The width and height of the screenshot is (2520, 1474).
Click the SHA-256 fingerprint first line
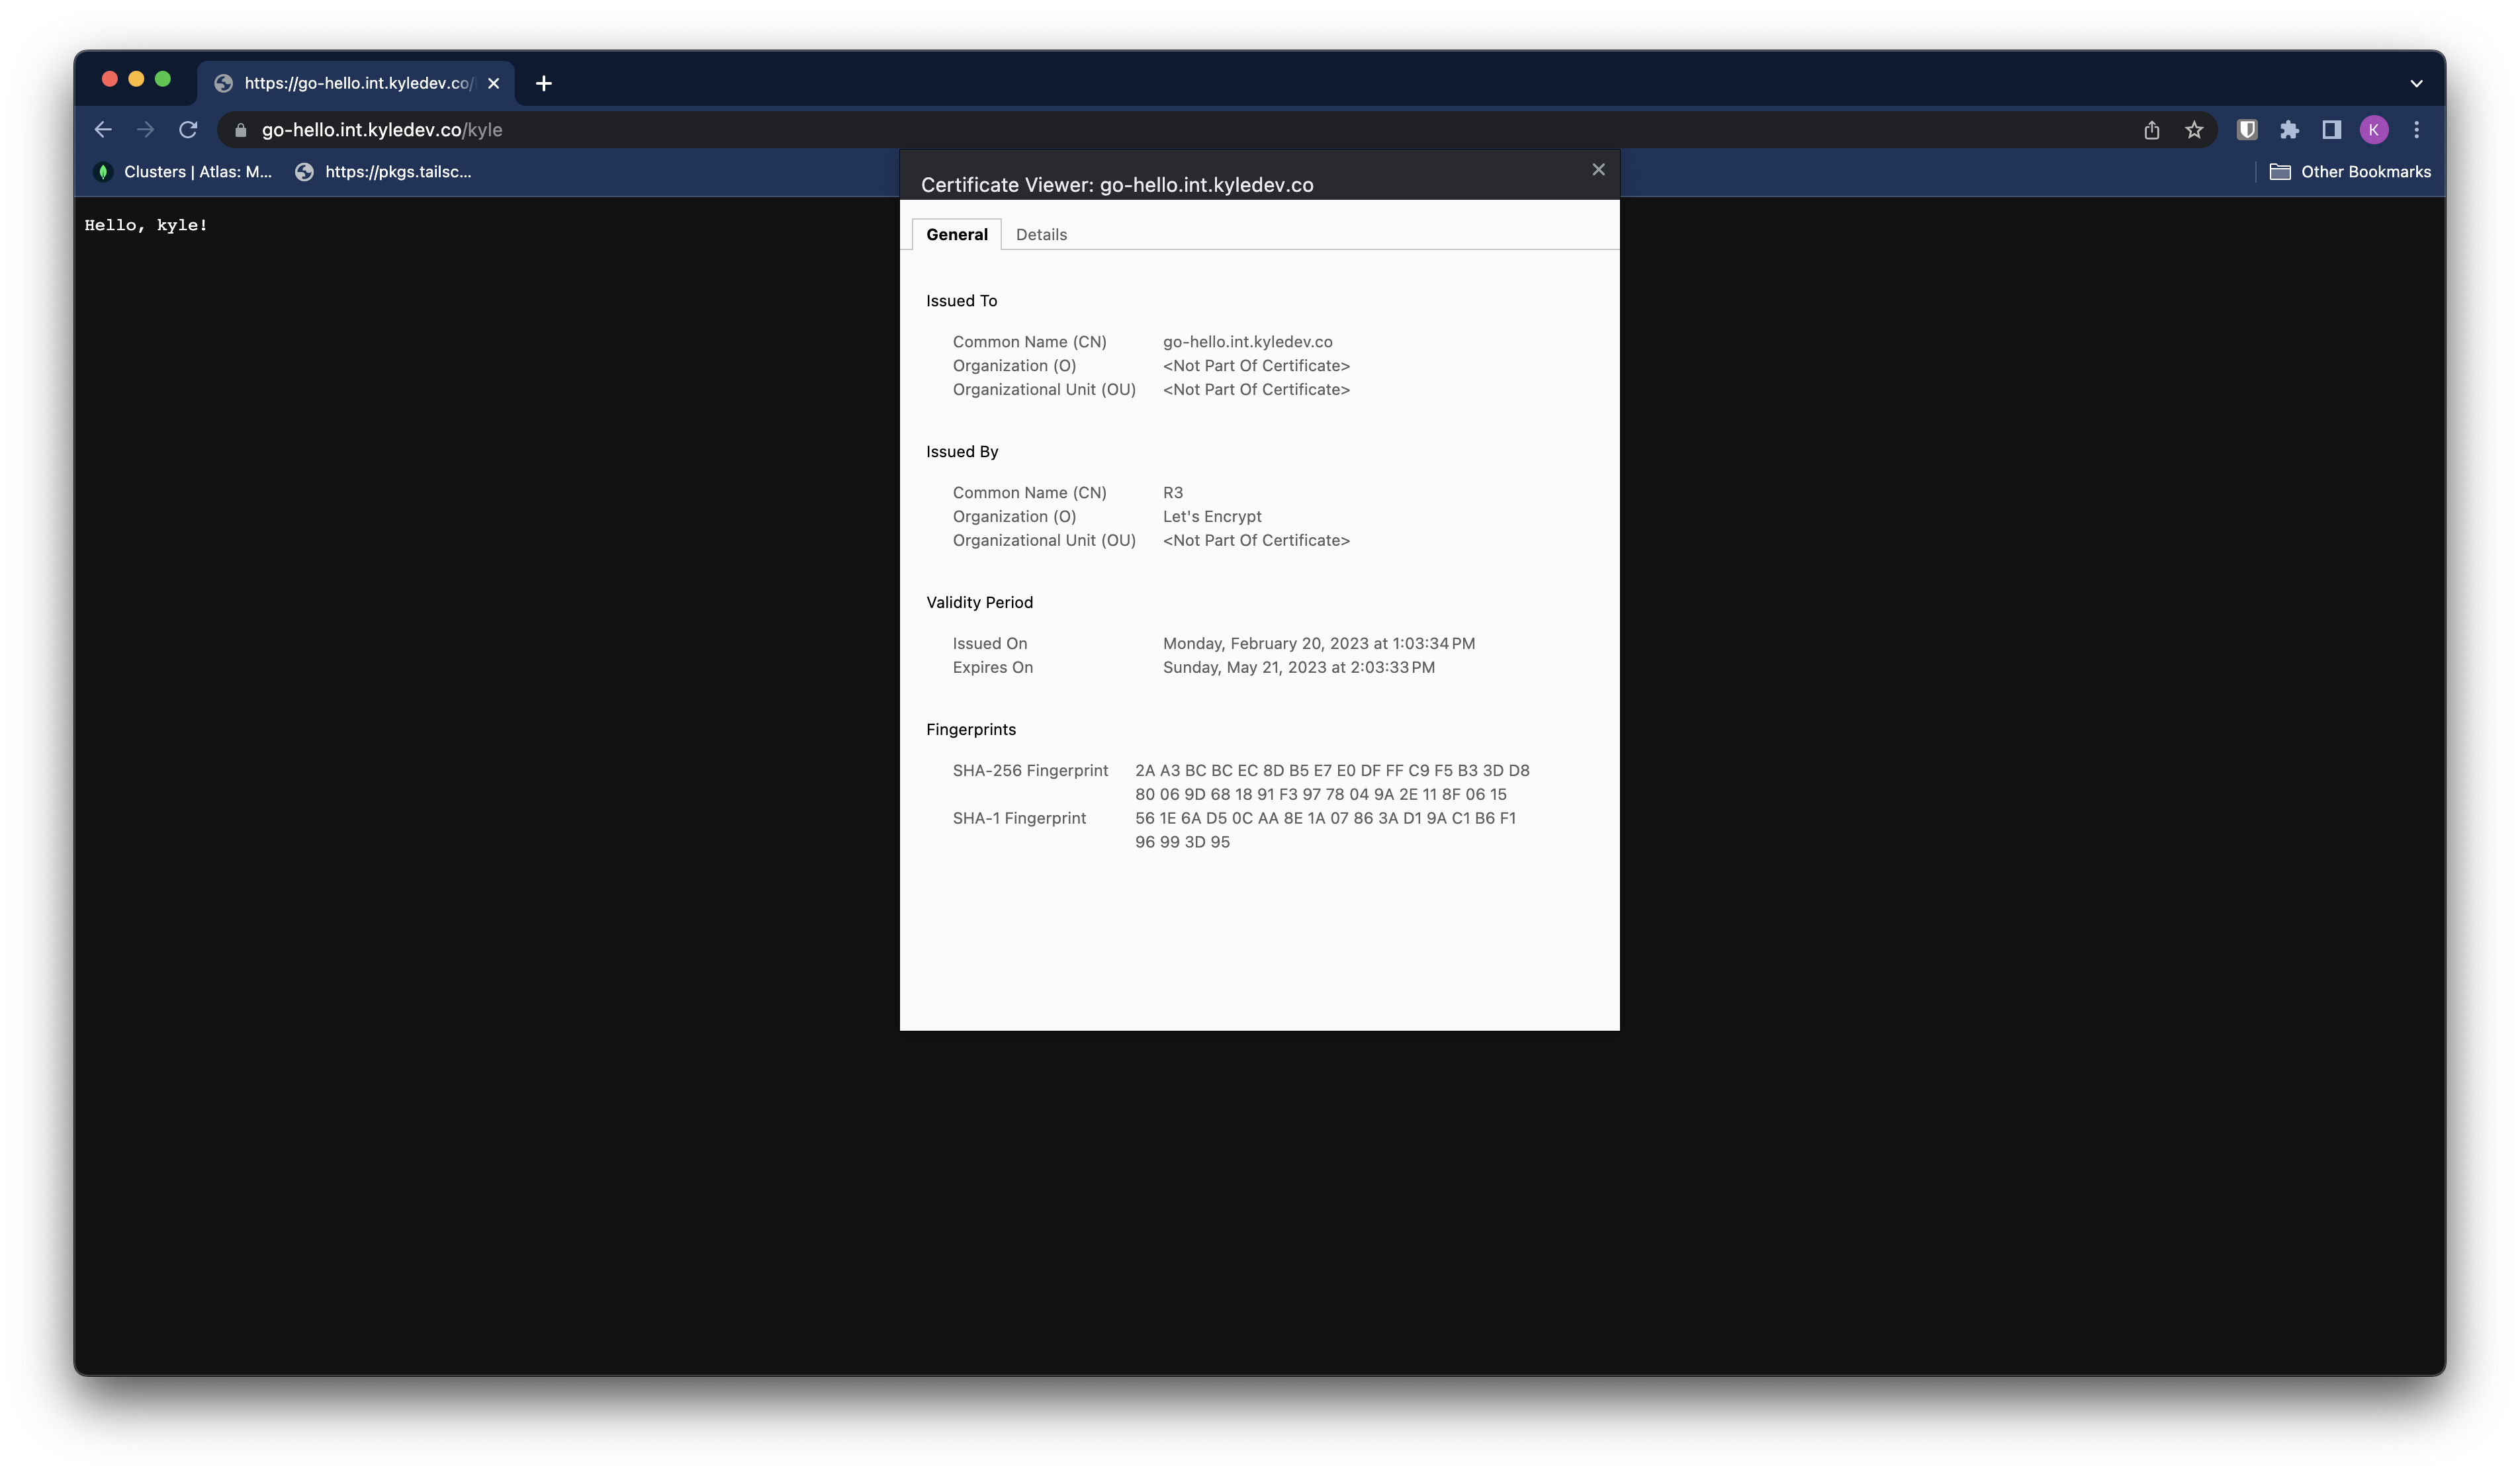(1332, 770)
